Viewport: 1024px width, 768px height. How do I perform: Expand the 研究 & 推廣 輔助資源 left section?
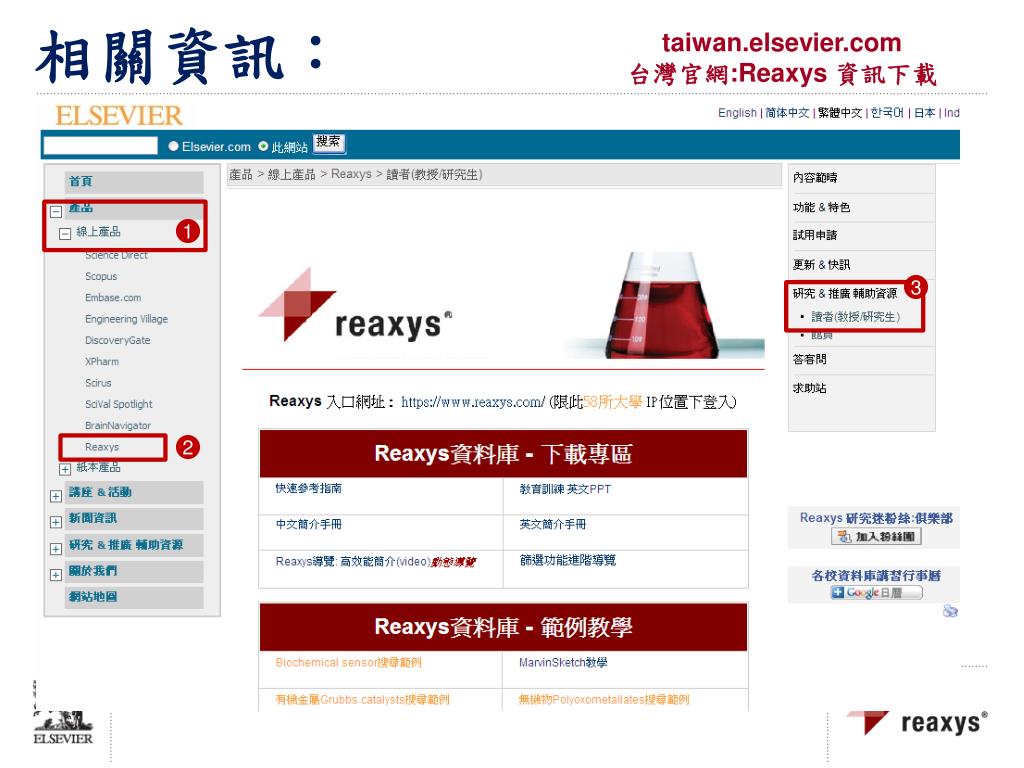pos(56,549)
